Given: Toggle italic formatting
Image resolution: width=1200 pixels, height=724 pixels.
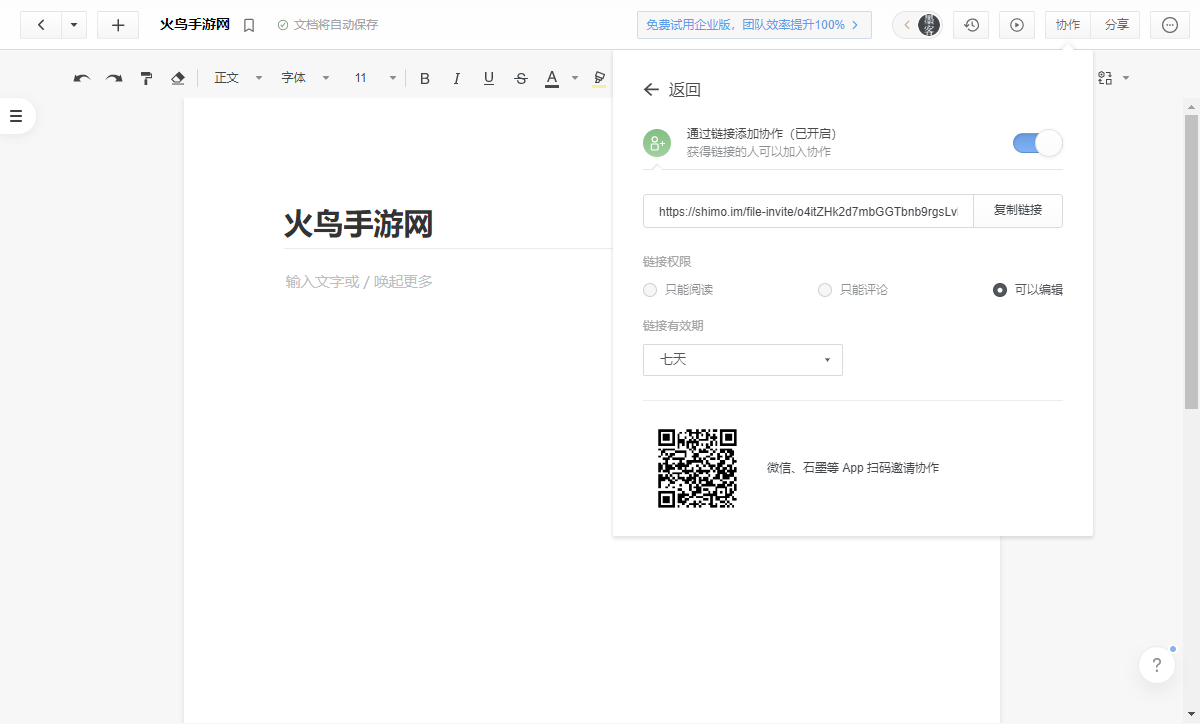Looking at the screenshot, I should tap(457, 78).
